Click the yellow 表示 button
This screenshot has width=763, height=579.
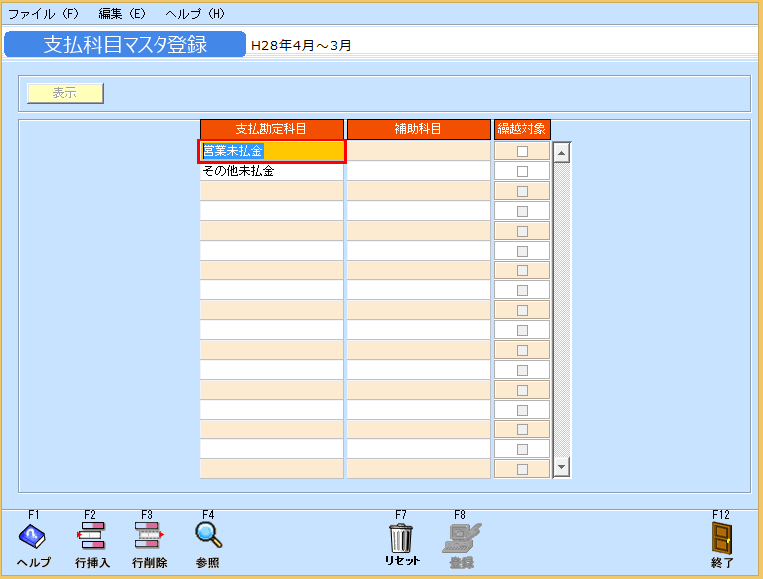(65, 93)
